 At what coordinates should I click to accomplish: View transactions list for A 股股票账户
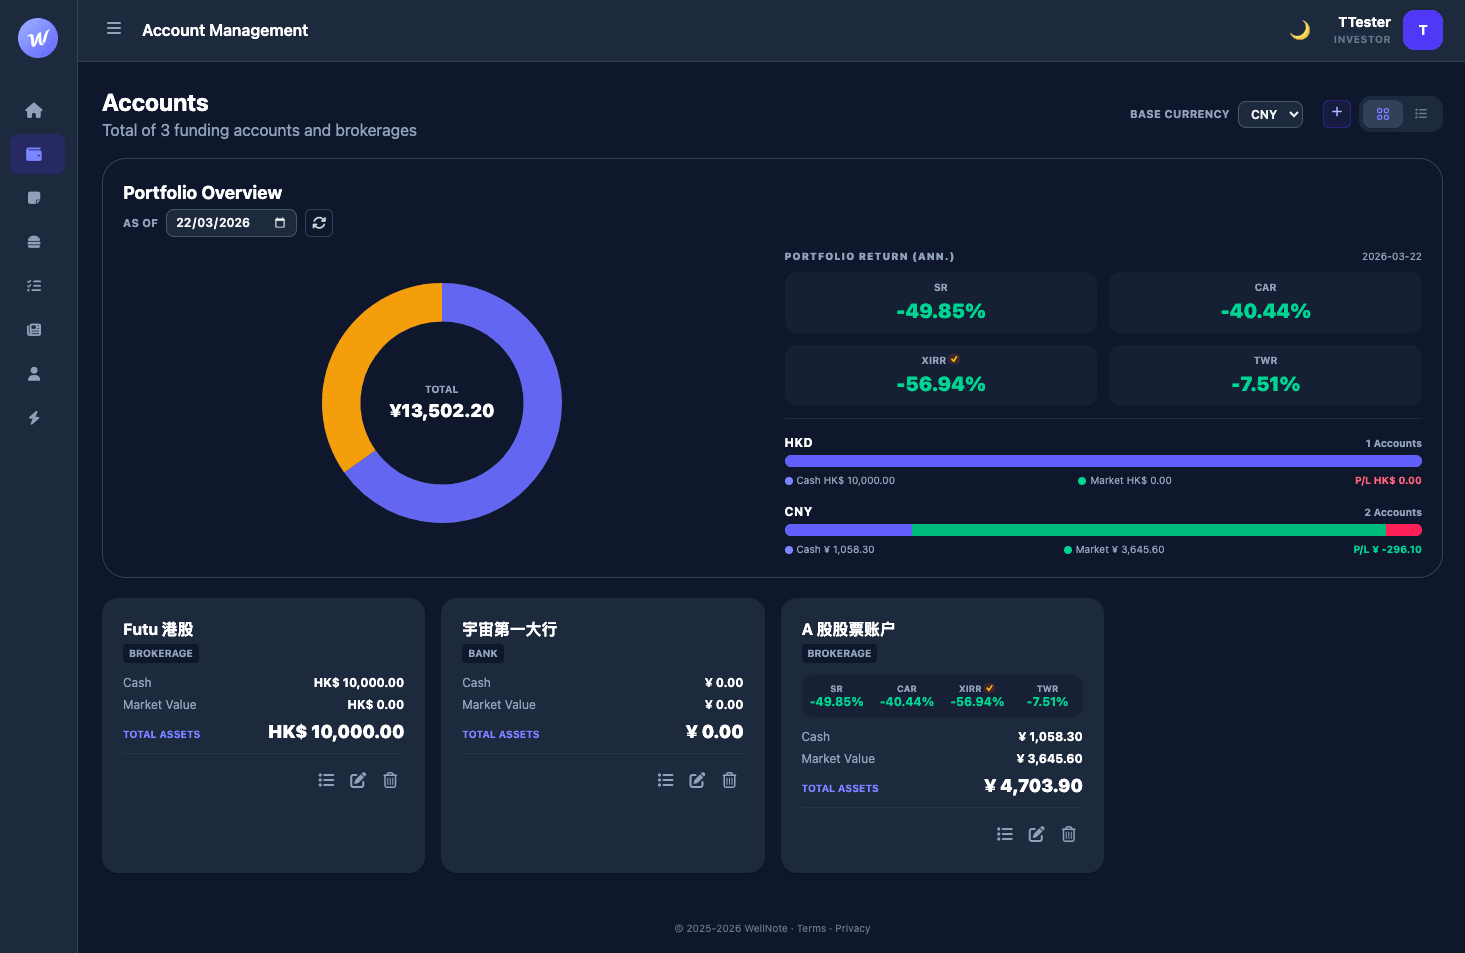click(x=1004, y=834)
